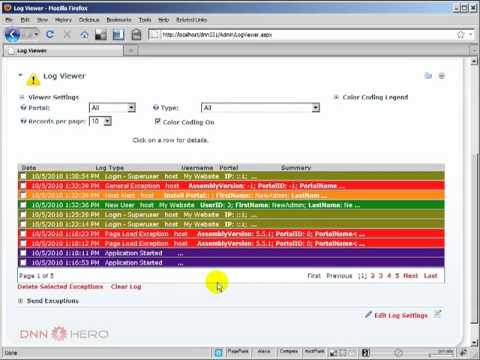The width and height of the screenshot is (480, 360).
Task: Go to page 3 of the log
Action: [381, 276]
